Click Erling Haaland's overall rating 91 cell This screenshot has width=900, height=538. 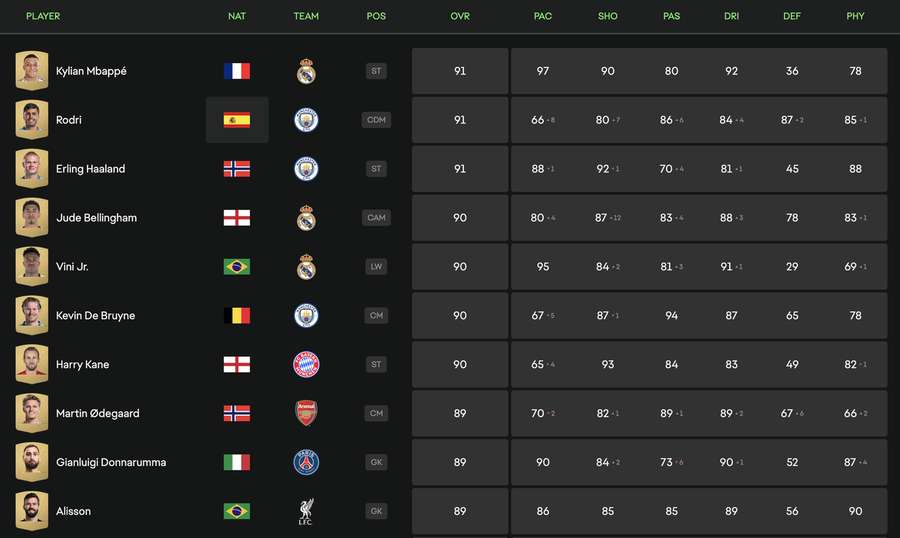(460, 169)
